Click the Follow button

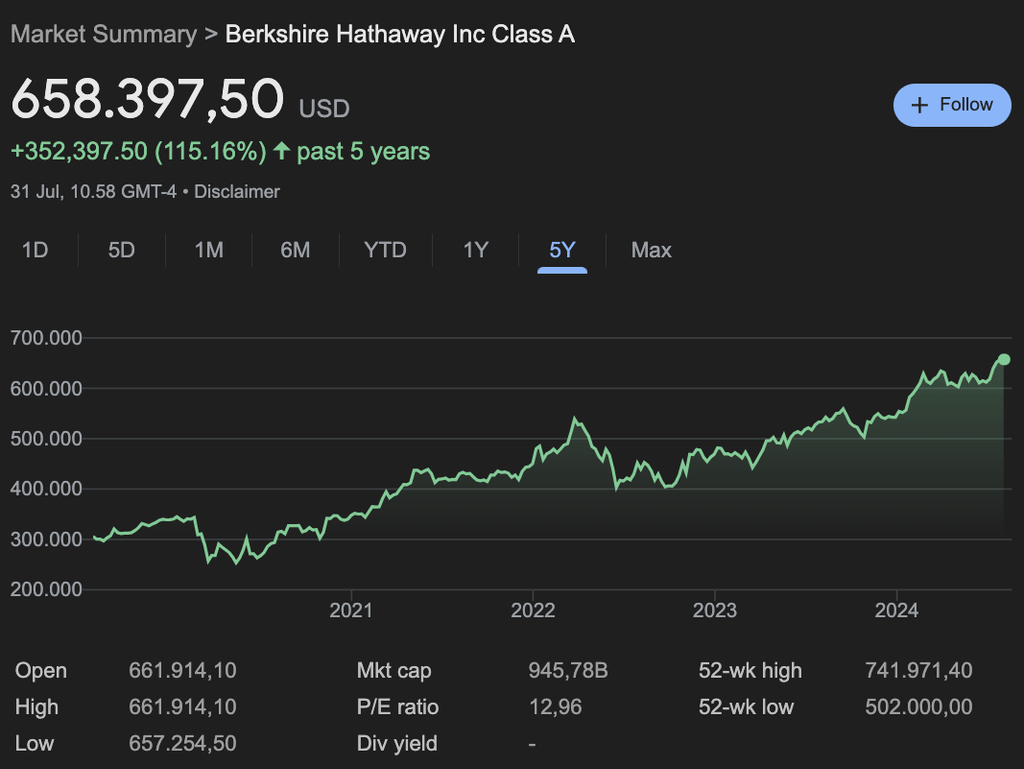(951, 105)
